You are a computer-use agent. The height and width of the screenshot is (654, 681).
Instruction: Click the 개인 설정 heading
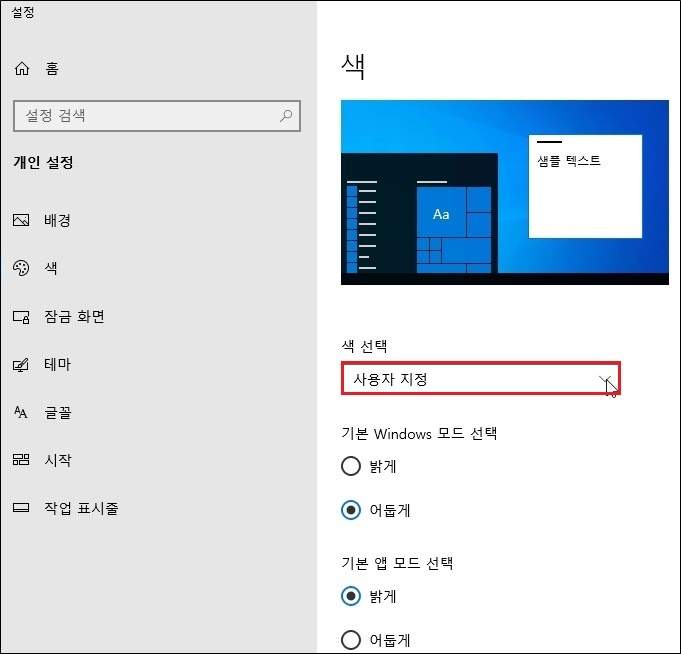tap(43, 163)
